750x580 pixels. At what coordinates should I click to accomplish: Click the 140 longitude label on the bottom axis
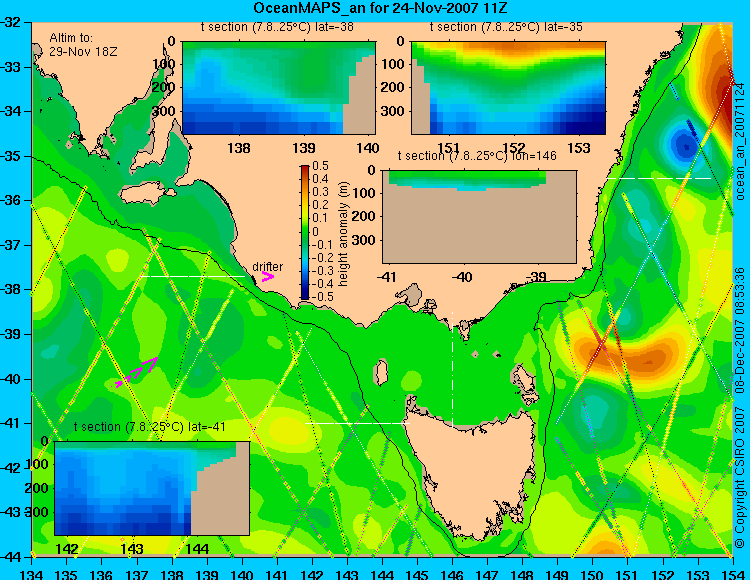tap(242, 574)
